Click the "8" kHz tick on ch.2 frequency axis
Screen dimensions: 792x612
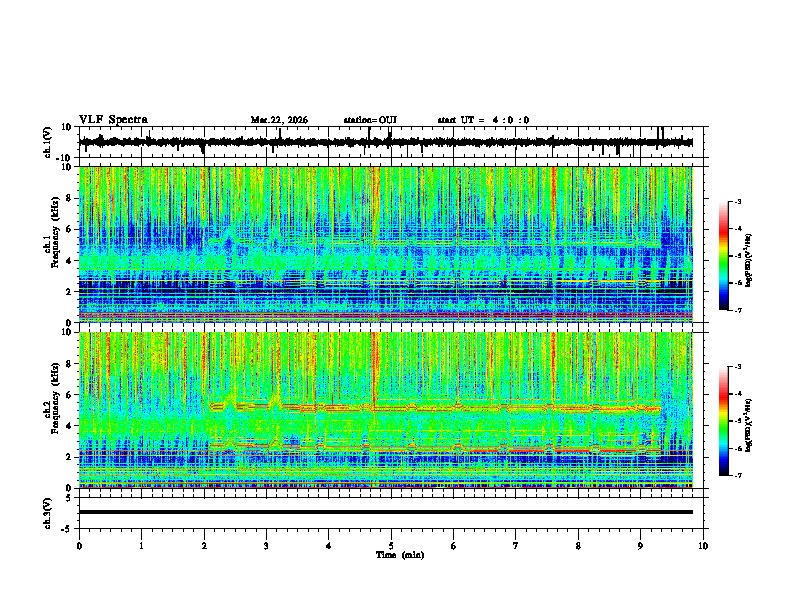pos(70,364)
